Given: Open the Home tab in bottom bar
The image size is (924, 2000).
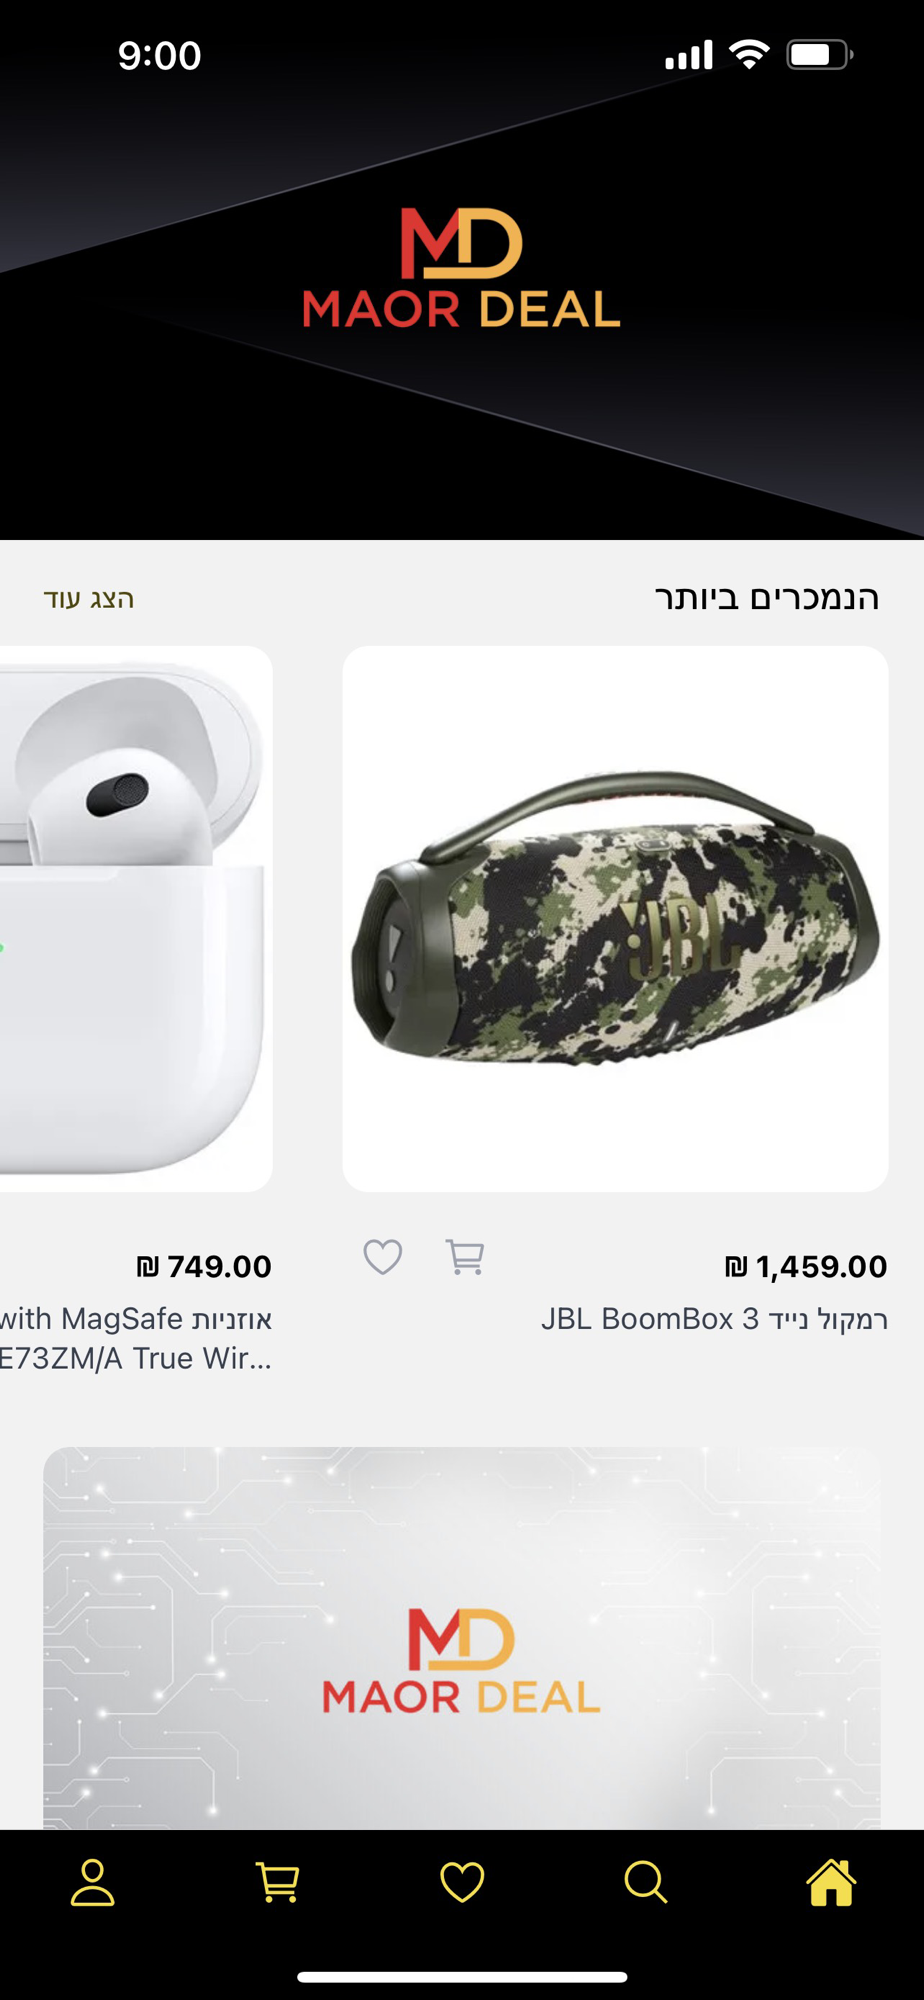Looking at the screenshot, I should tap(831, 1883).
